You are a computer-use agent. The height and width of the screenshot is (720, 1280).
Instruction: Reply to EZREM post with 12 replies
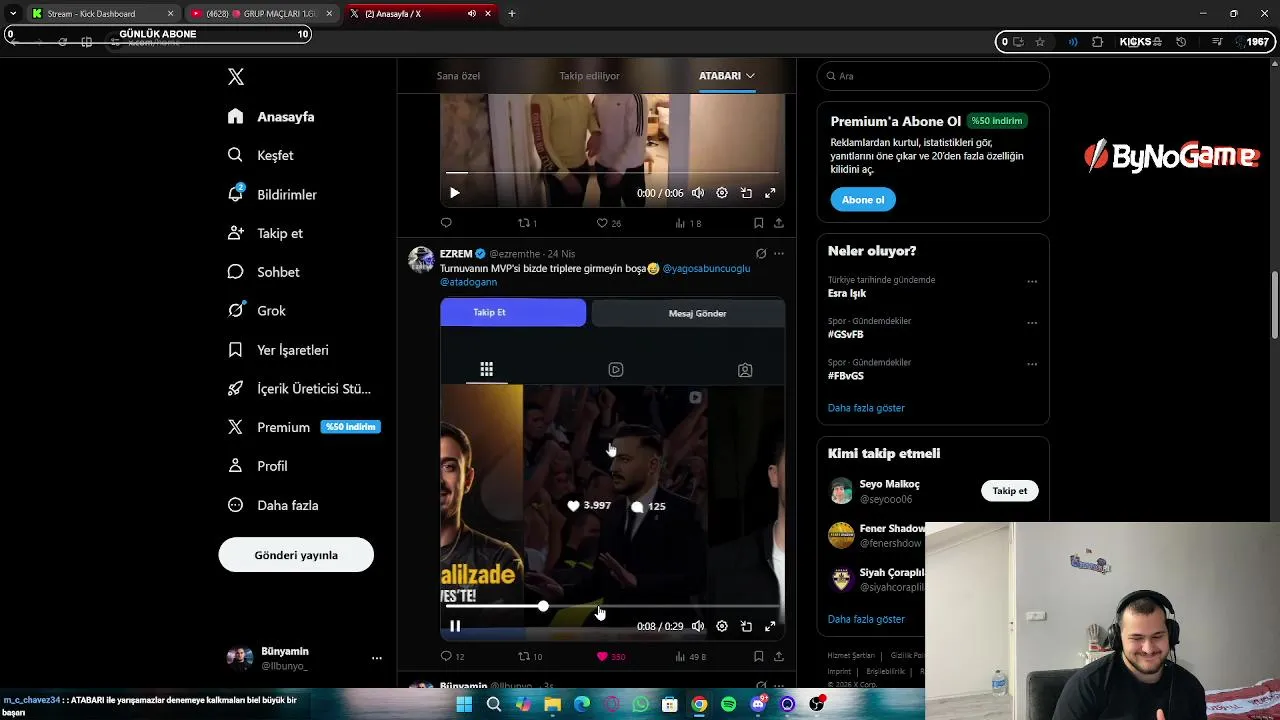point(452,657)
